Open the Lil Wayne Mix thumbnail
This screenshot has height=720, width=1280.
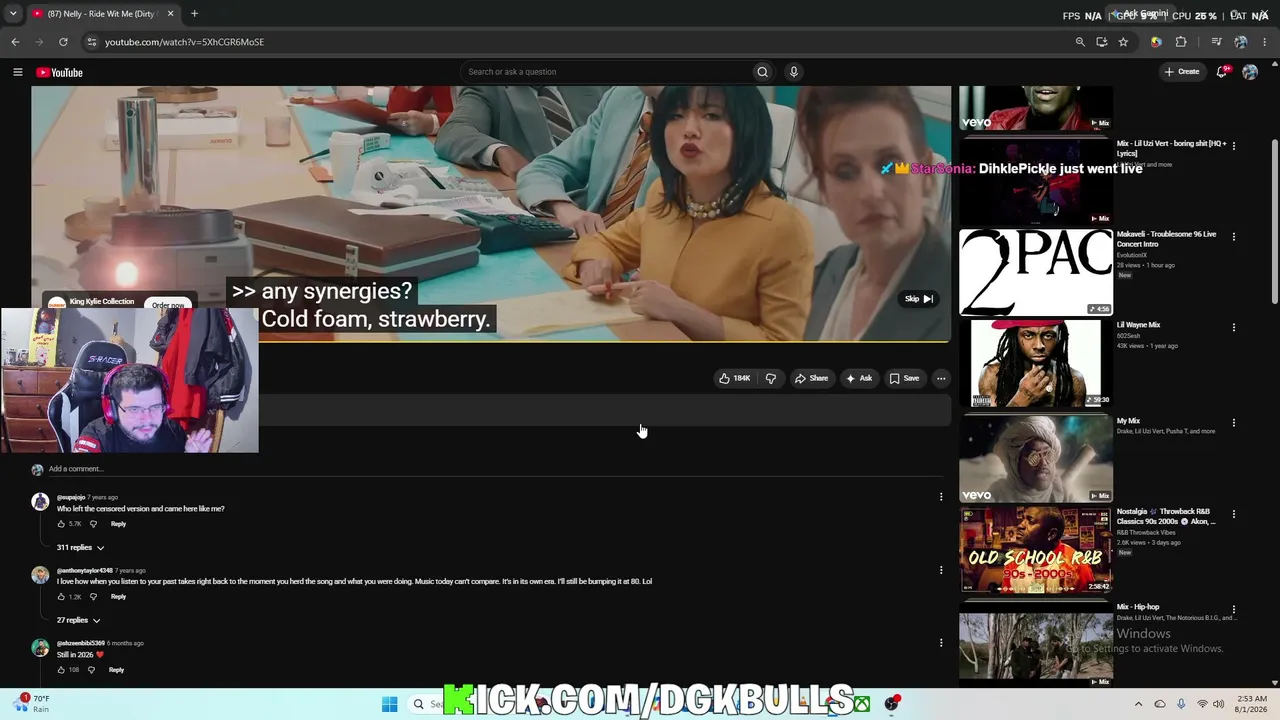pyautogui.click(x=1035, y=364)
